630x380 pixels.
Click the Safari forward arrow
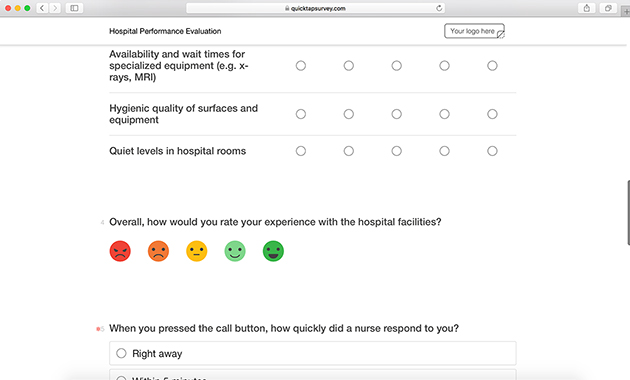click(x=55, y=8)
